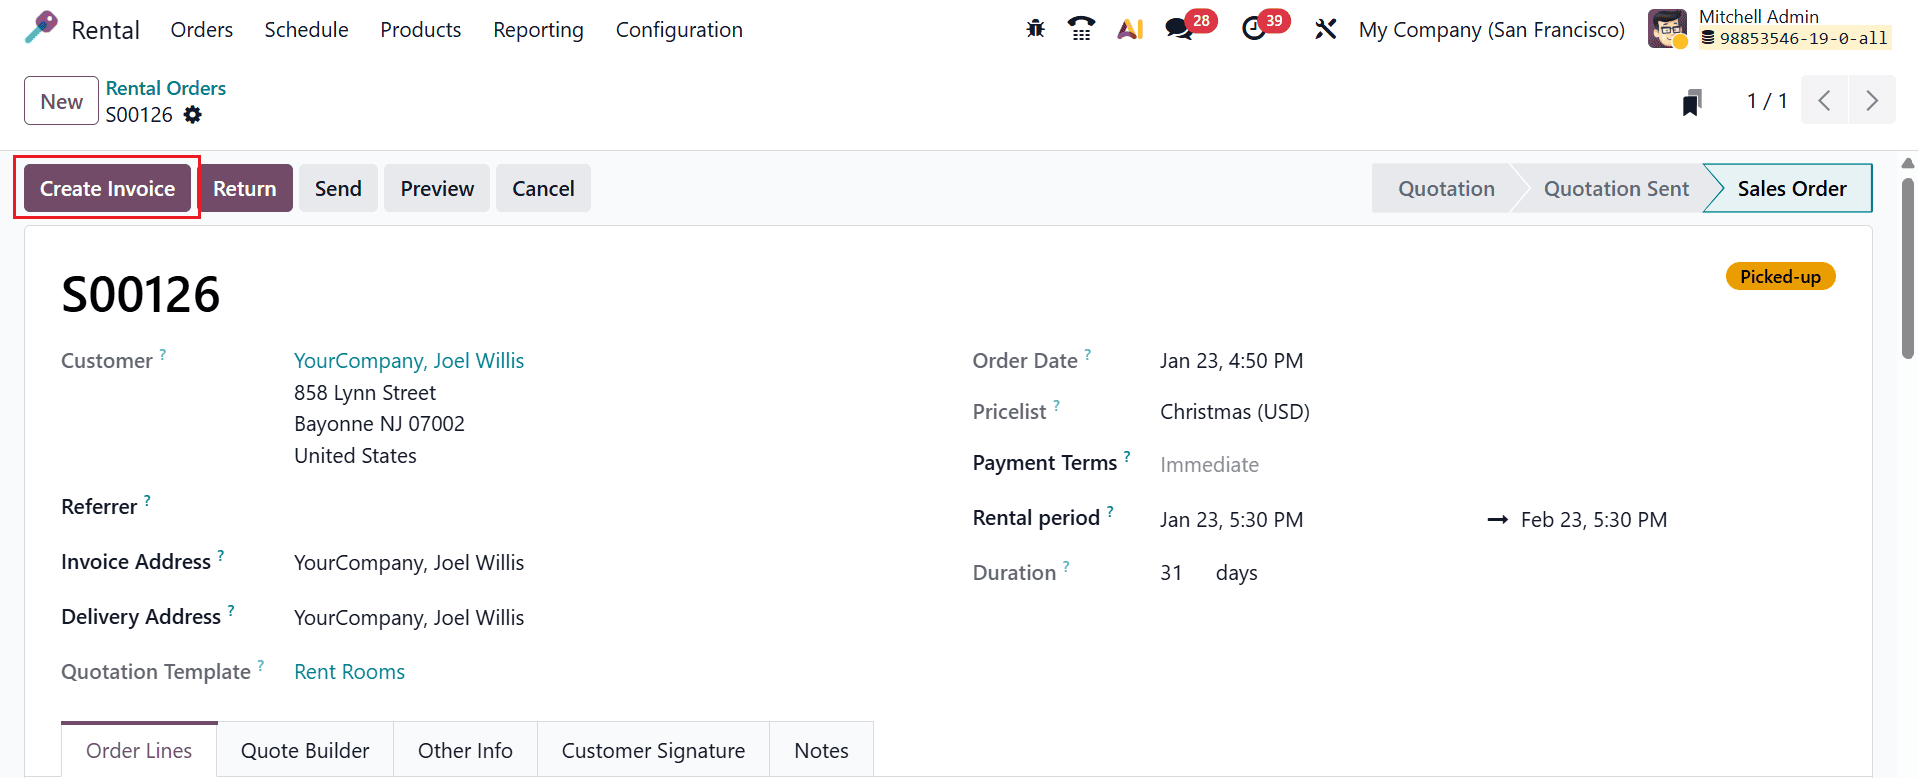Click the Quotation Template help question mark
Screen dimensions: 1918x778
[261, 665]
